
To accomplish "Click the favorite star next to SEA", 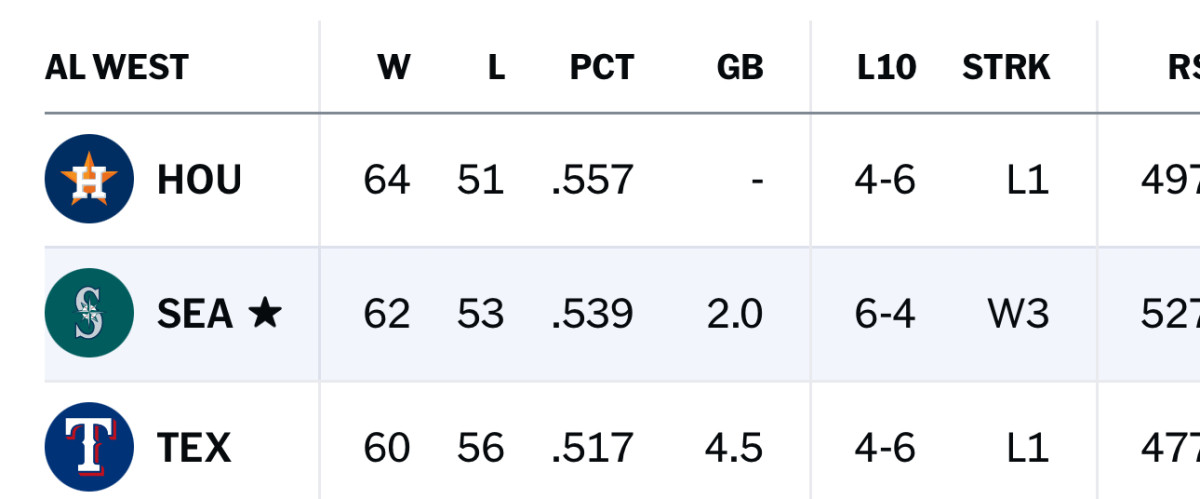I will pos(264,314).
